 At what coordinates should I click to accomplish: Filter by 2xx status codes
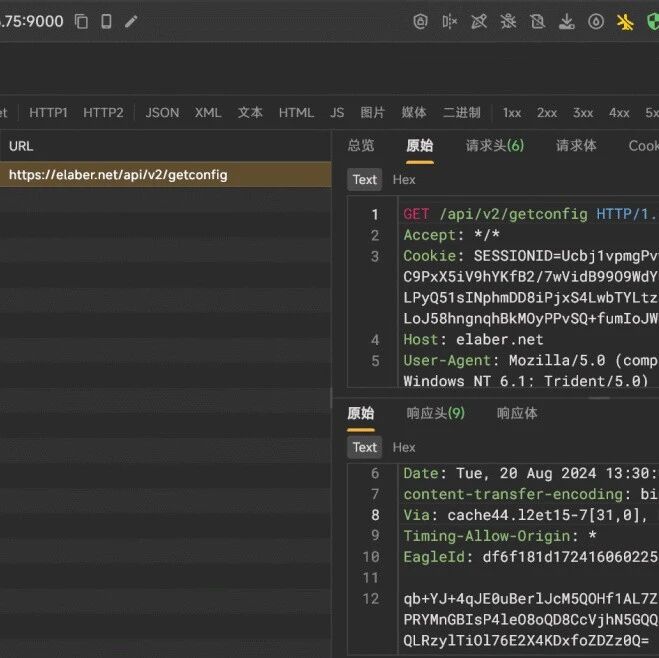pyautogui.click(x=547, y=113)
